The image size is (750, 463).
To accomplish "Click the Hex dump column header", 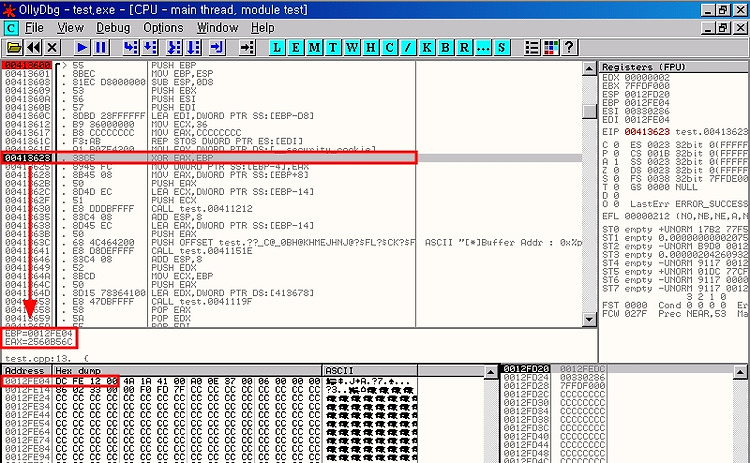I will pos(187,371).
